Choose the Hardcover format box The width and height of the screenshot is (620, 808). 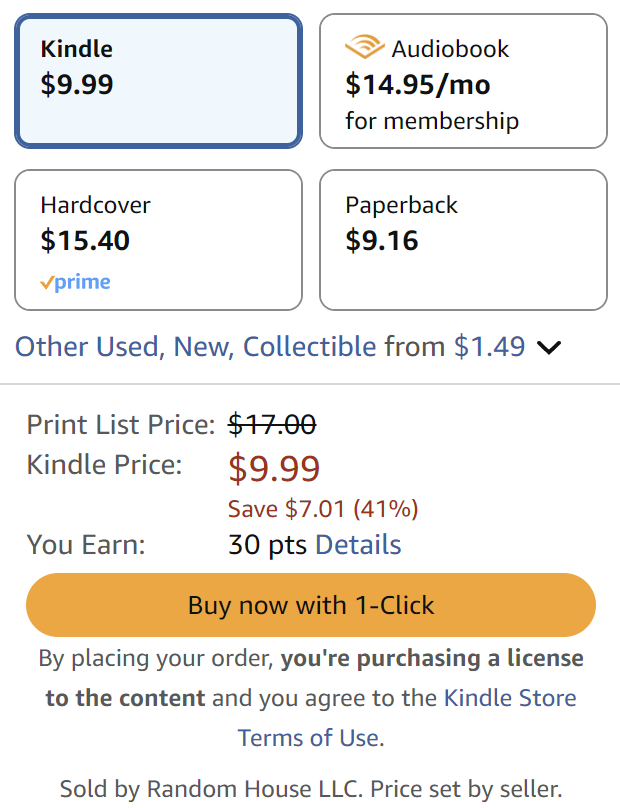pyautogui.click(x=158, y=240)
